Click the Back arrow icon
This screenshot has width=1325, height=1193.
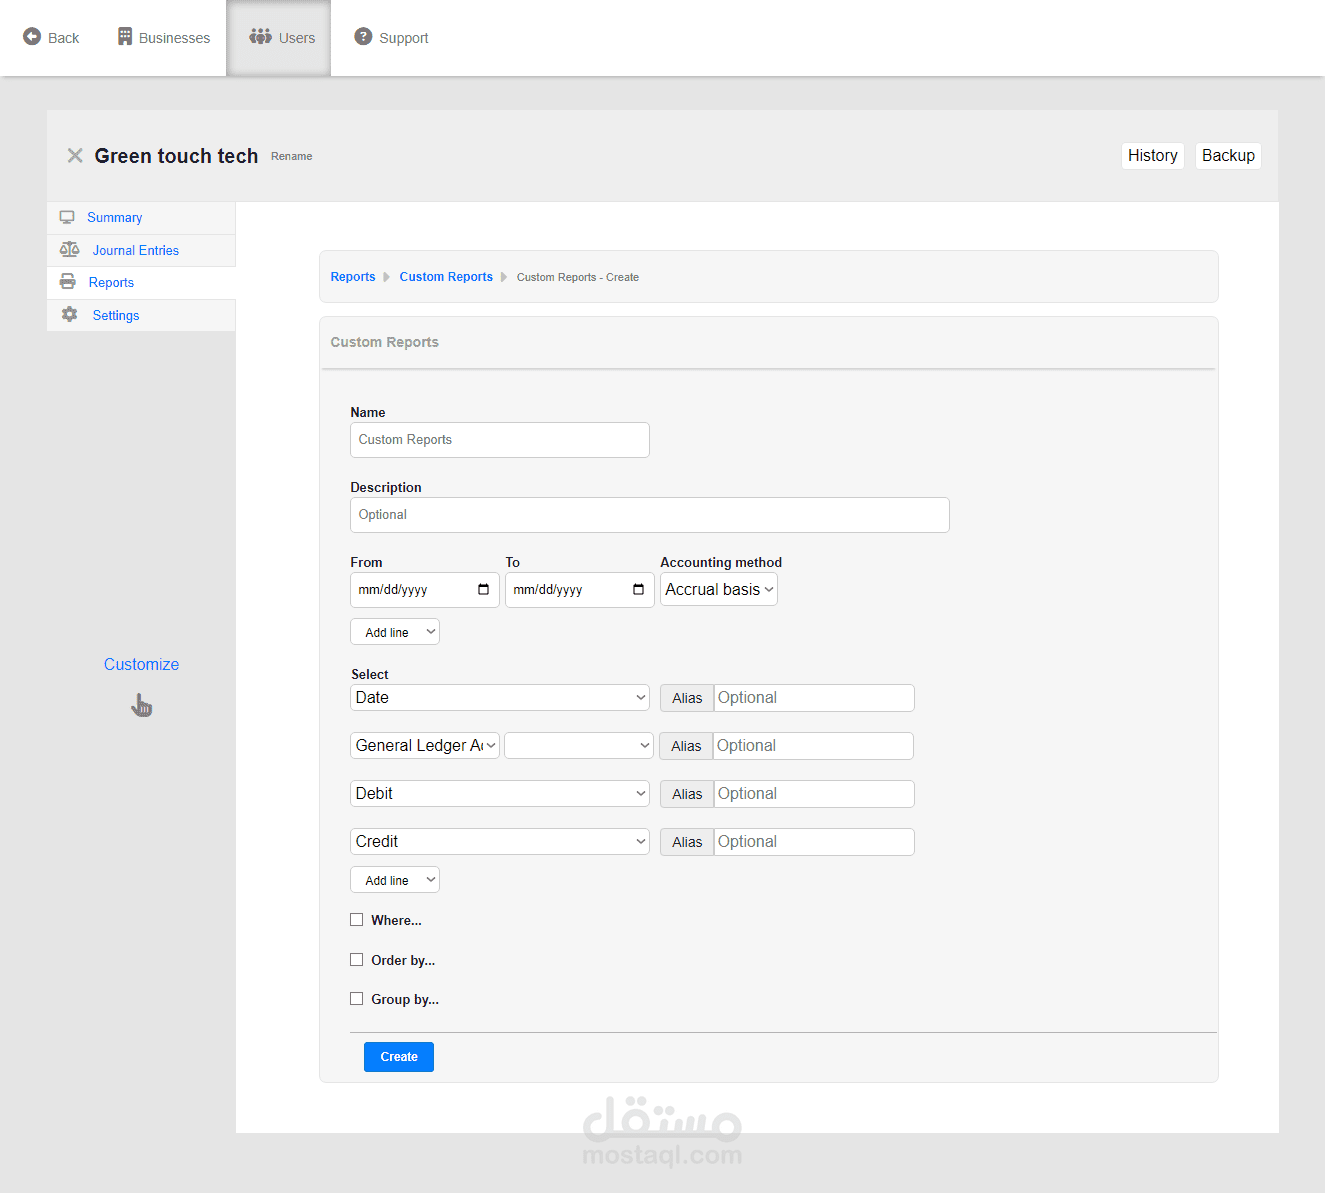[x=32, y=37]
